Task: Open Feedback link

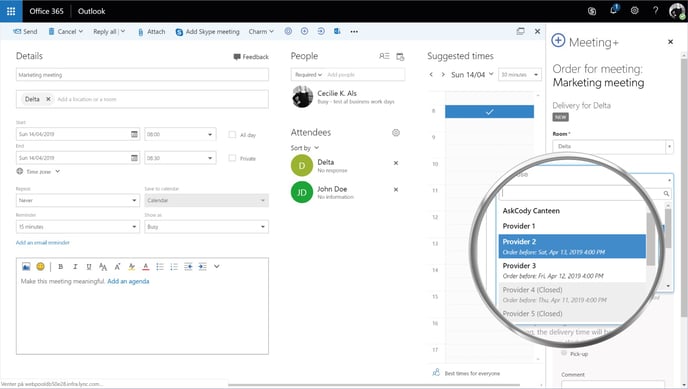Action: (251, 57)
